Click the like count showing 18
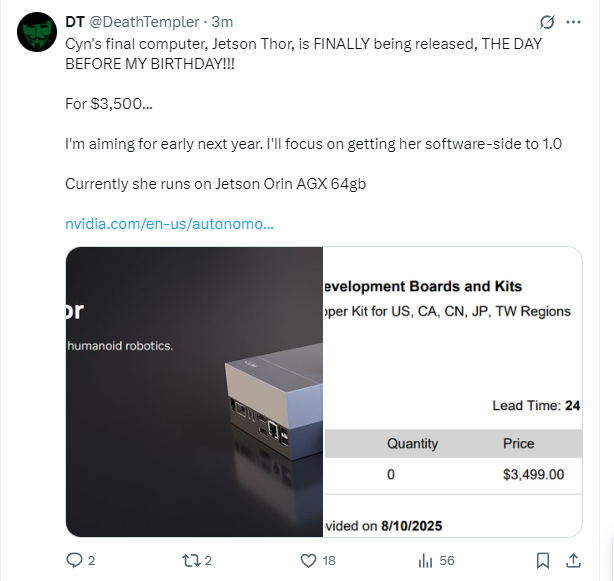 click(x=329, y=561)
